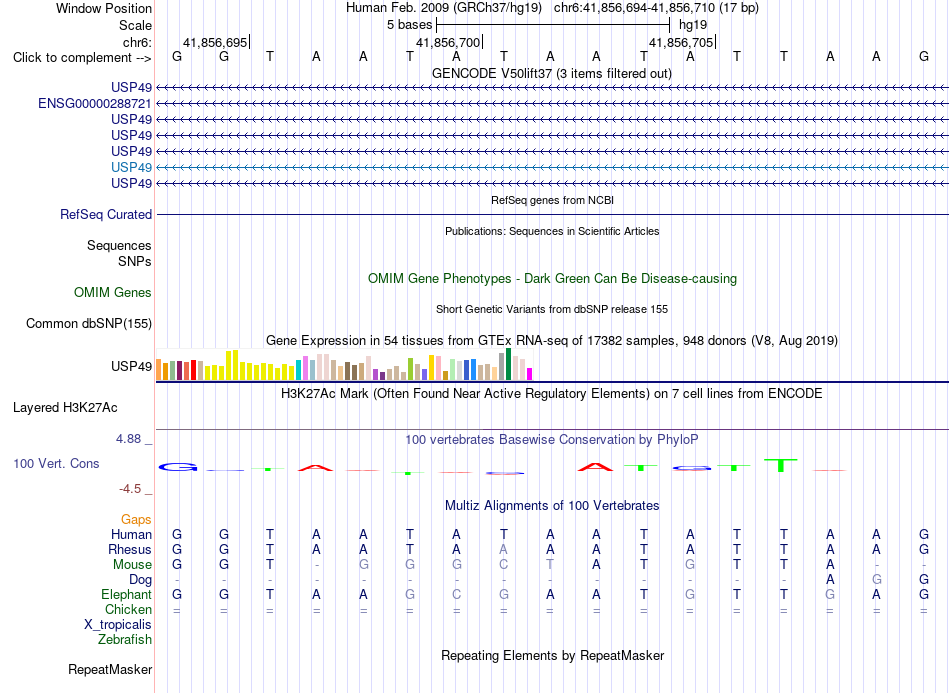950x693 pixels.
Task: Click the 41,856,695 position marker
Action: click(x=216, y=42)
